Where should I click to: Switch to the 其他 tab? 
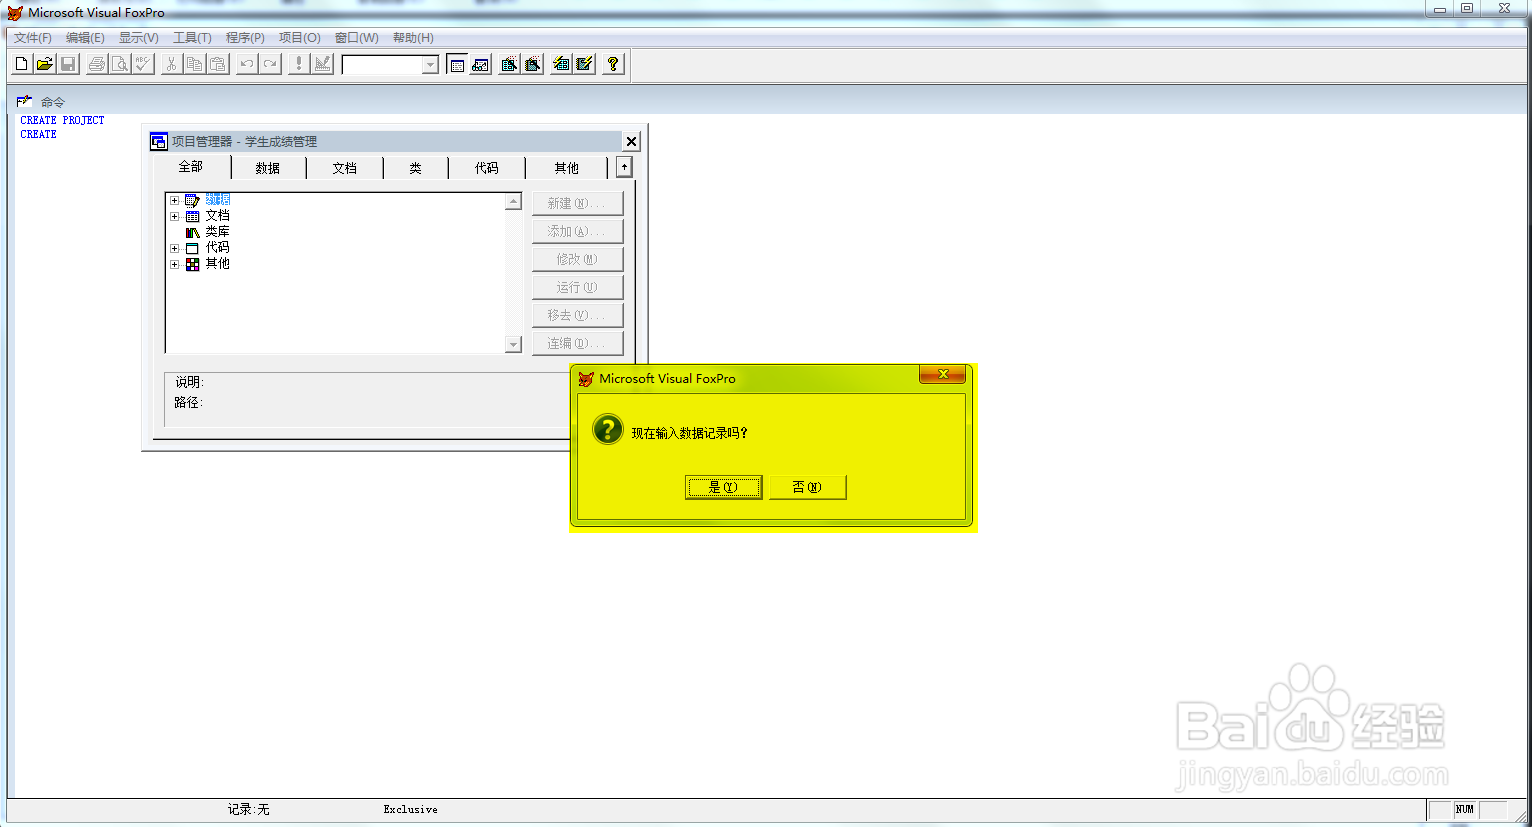(567, 168)
